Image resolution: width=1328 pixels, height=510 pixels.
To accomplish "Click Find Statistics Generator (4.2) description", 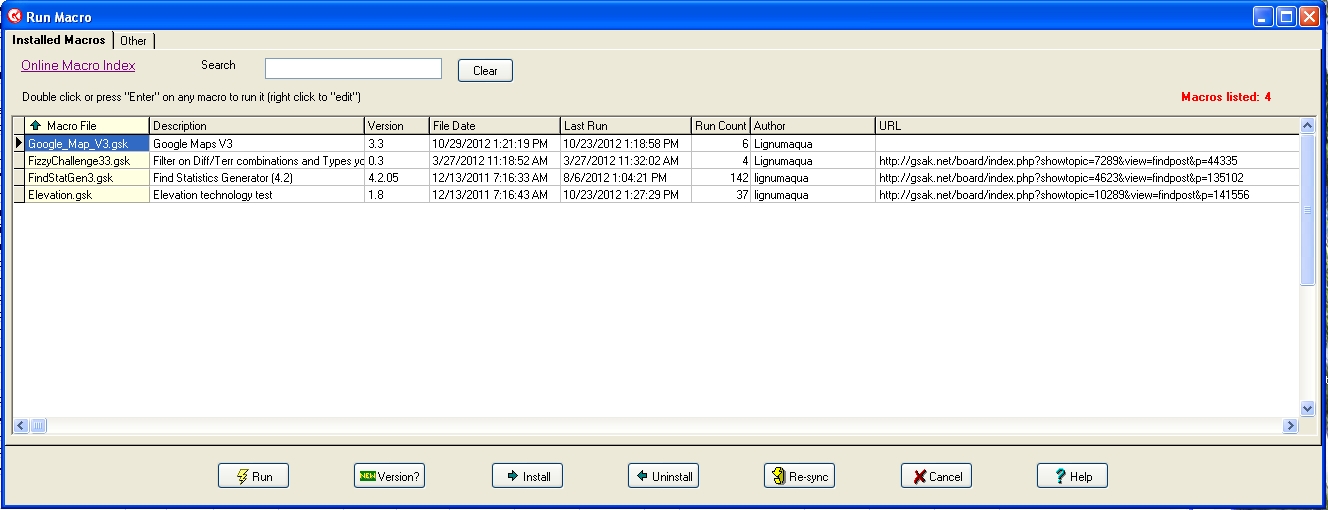I will pyautogui.click(x=257, y=177).
